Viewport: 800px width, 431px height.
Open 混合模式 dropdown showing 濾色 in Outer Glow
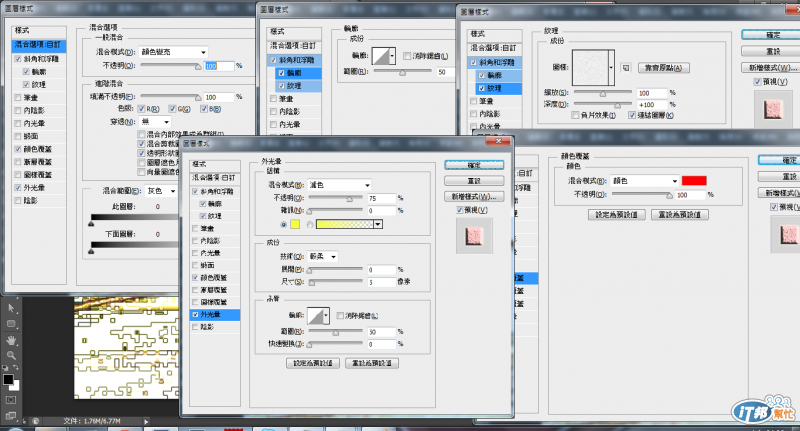339,185
